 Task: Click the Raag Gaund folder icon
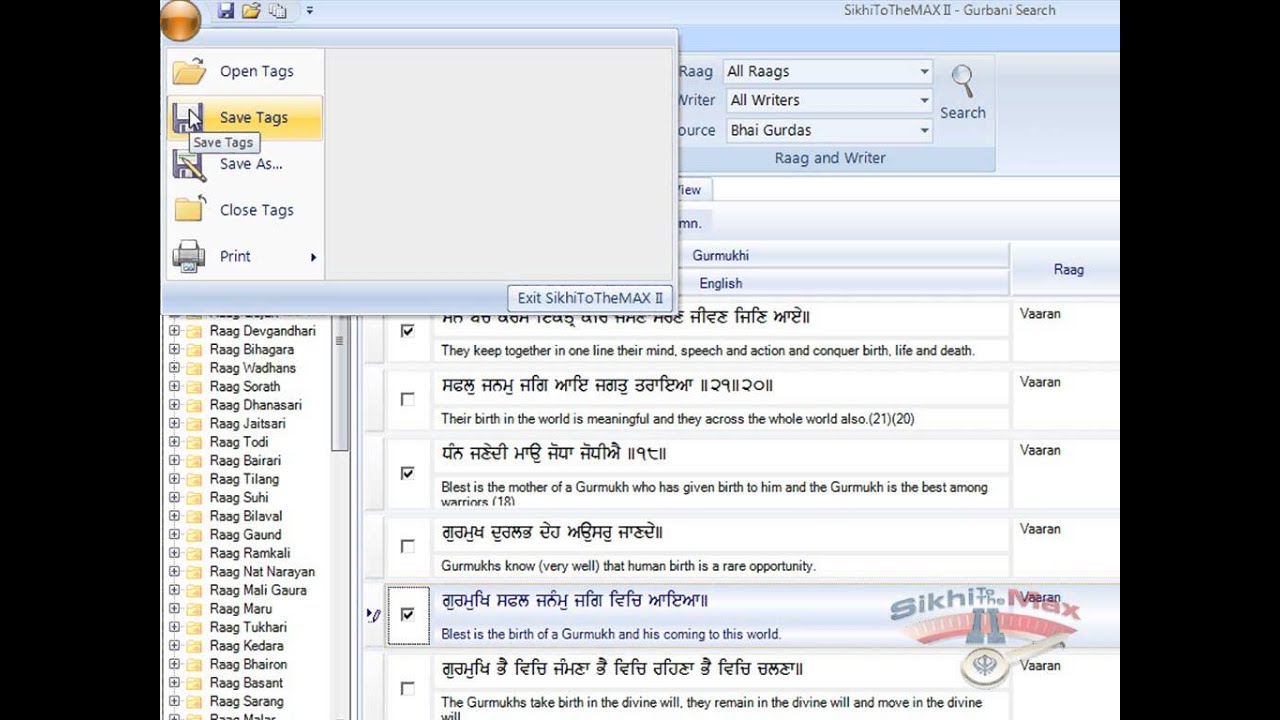pyautogui.click(x=194, y=535)
